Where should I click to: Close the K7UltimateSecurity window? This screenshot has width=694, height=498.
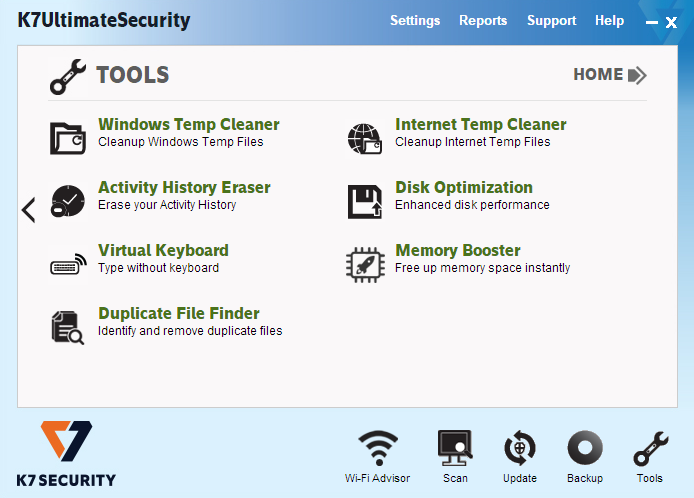(x=671, y=22)
